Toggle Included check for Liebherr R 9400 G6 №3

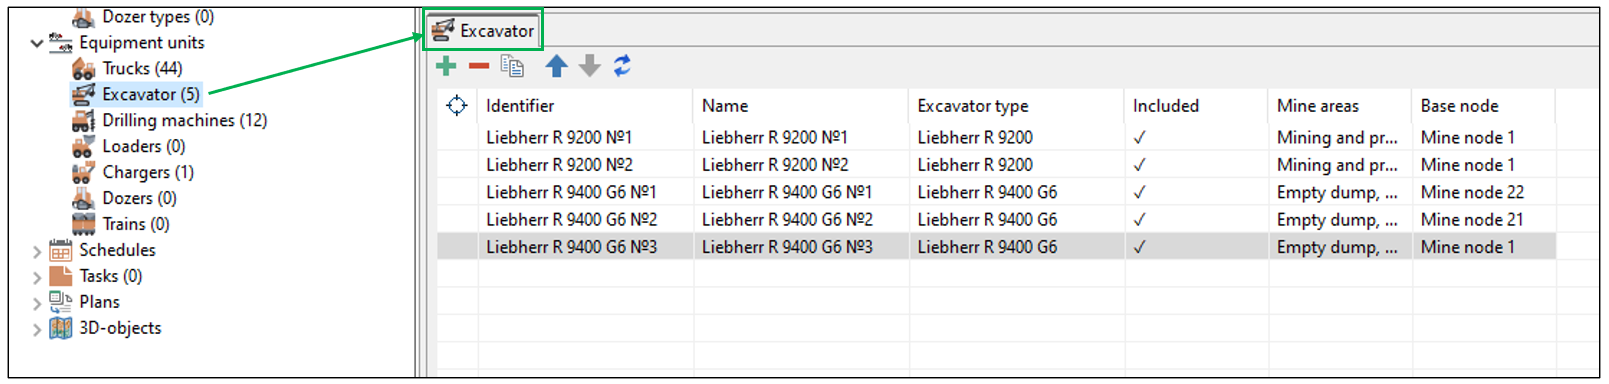pyautogui.click(x=1139, y=246)
